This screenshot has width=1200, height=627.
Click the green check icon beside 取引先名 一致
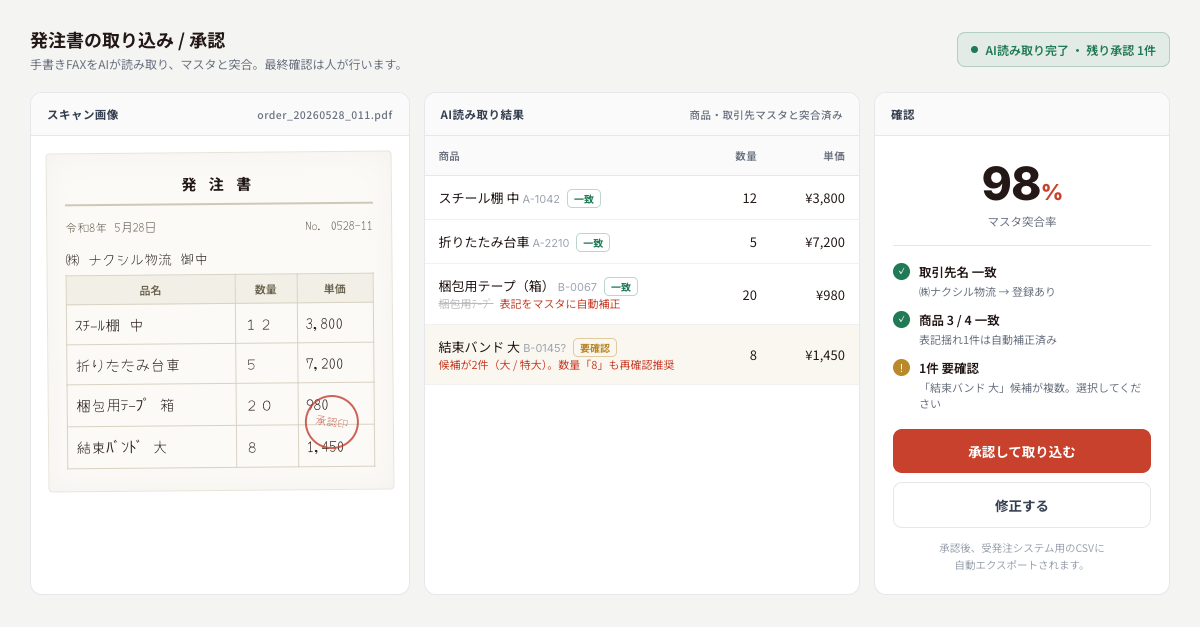click(x=901, y=271)
